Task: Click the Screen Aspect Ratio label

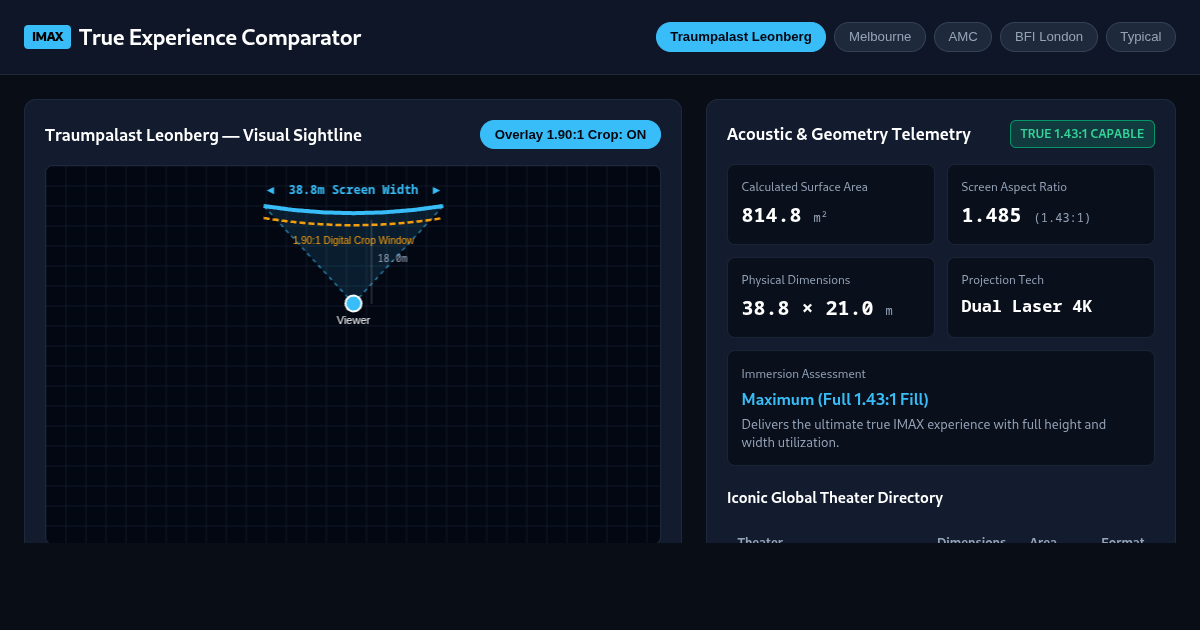Action: 1014,187
